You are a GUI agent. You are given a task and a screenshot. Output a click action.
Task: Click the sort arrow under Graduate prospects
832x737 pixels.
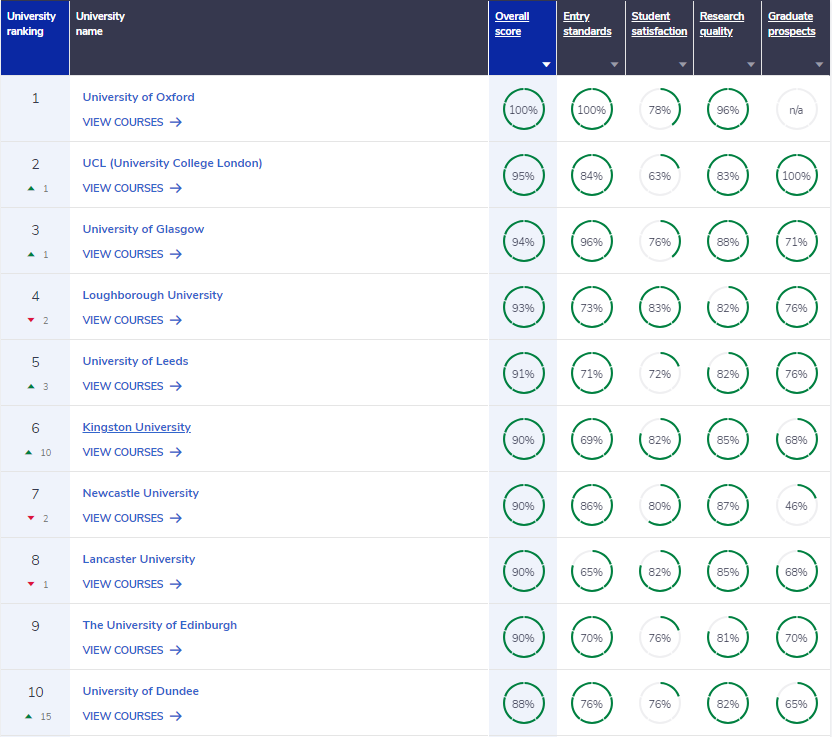819,65
